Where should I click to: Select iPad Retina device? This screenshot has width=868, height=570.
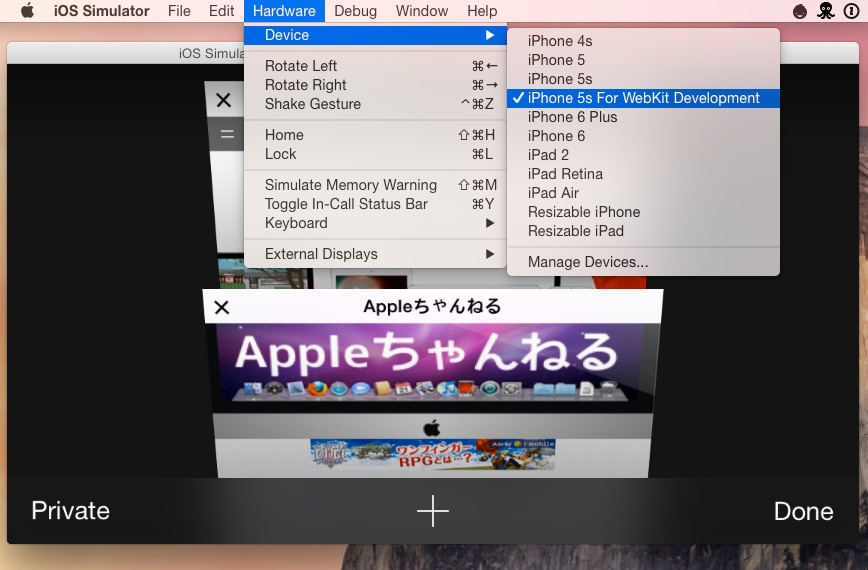point(643,174)
